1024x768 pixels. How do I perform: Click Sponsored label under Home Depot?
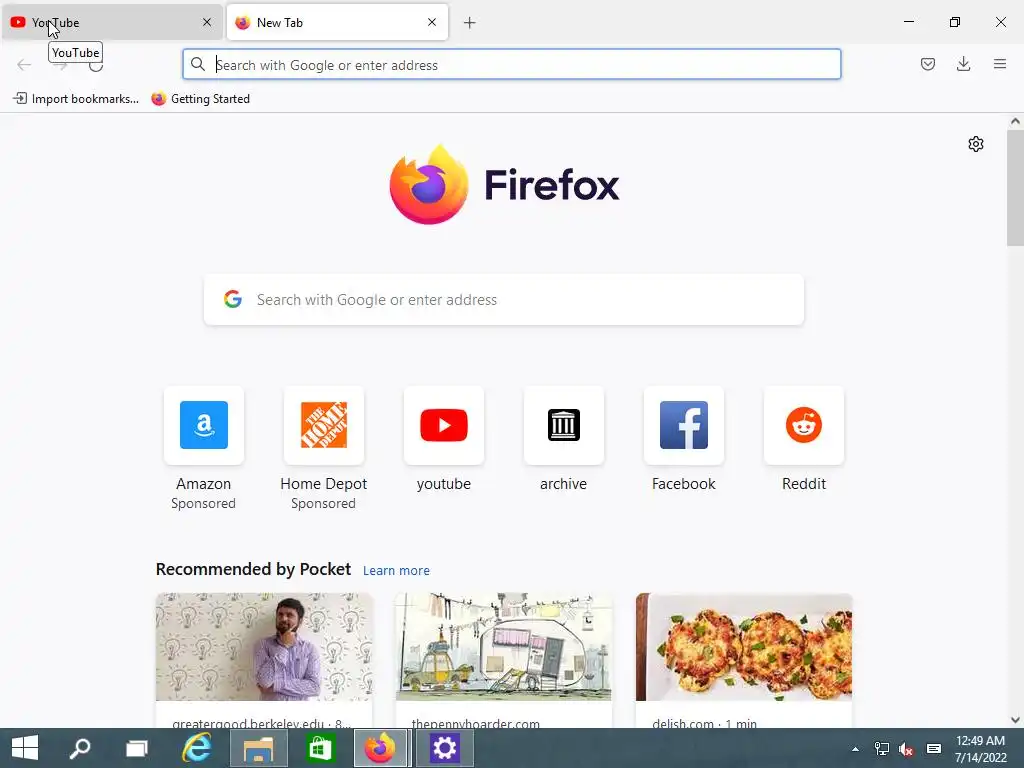(x=323, y=504)
